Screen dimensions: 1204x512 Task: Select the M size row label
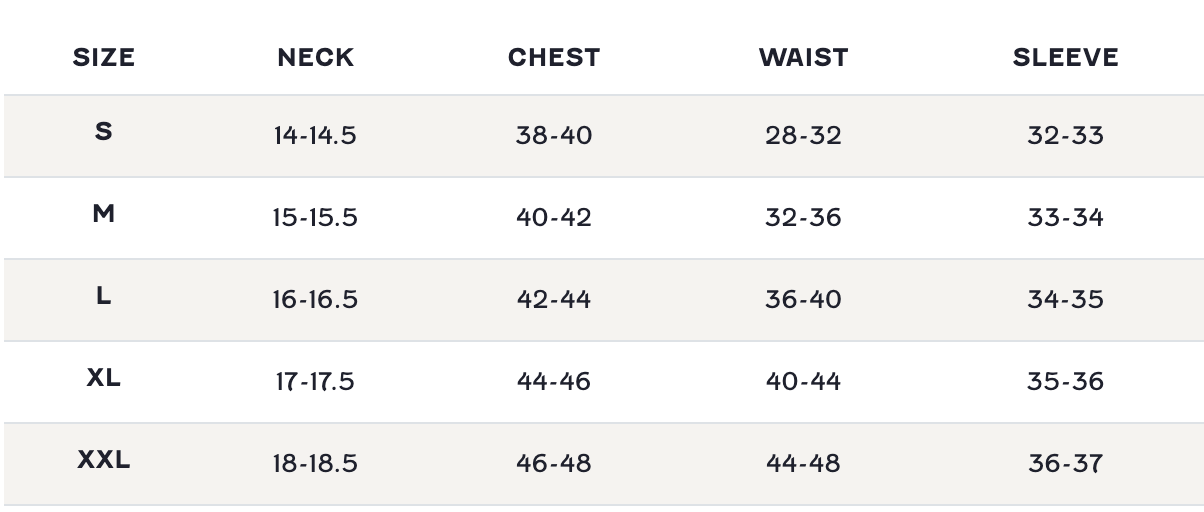(x=104, y=213)
